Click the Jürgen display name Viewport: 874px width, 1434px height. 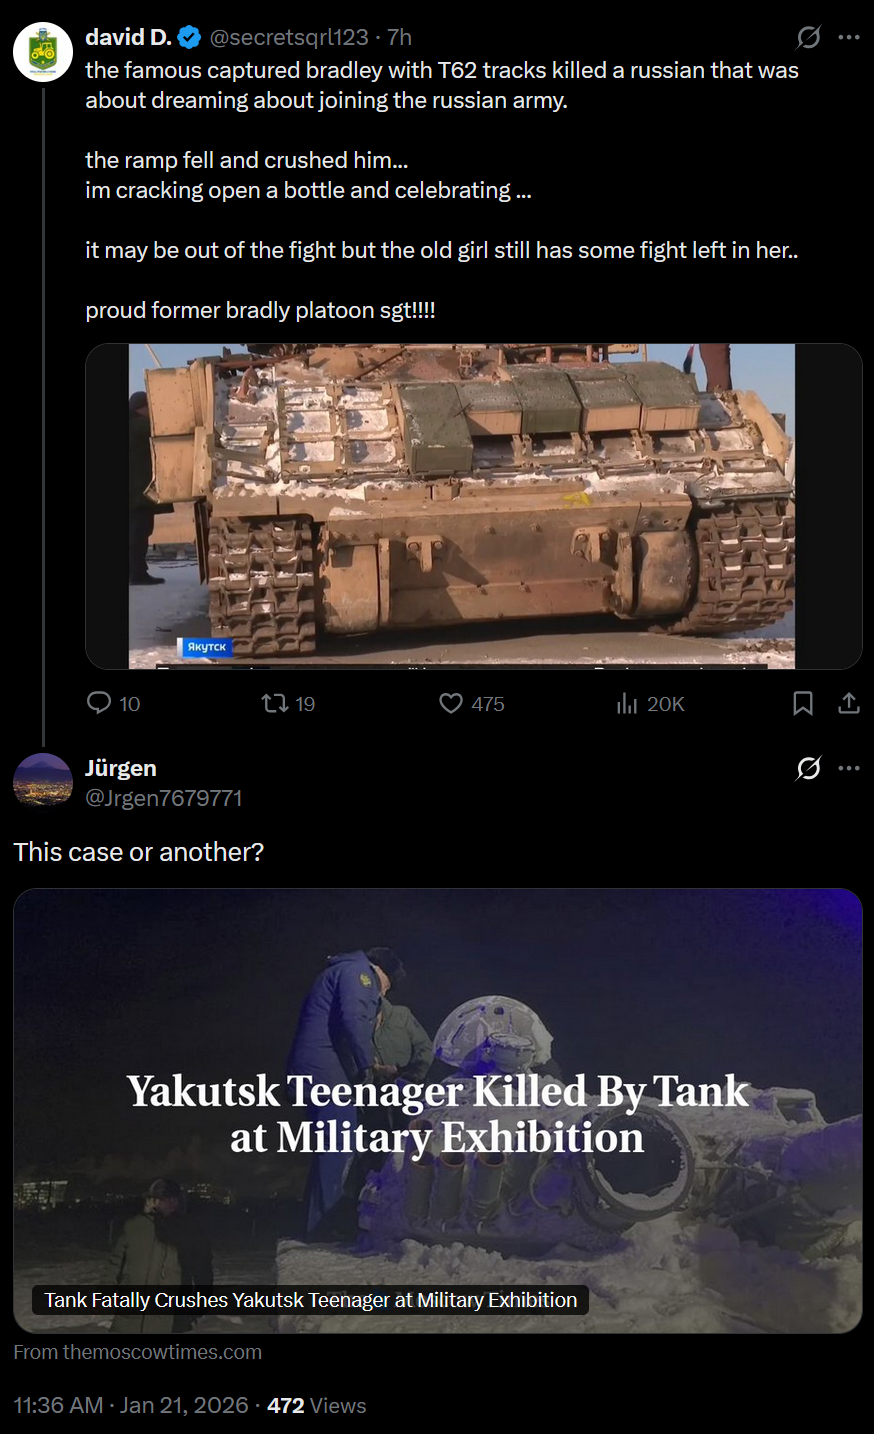coord(121,768)
